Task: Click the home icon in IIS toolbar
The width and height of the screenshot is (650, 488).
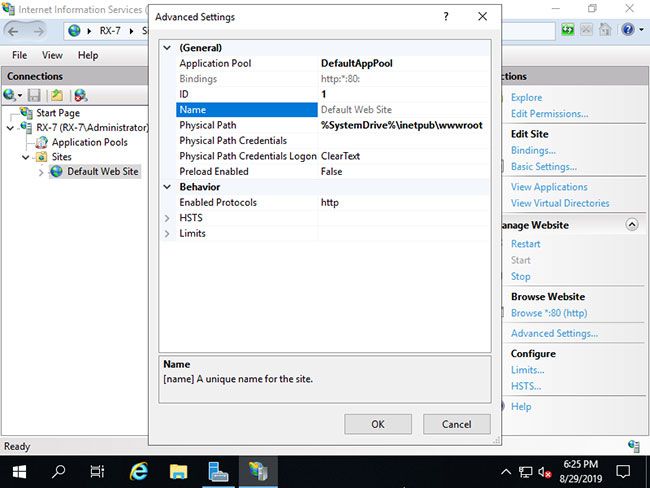Action: pos(605,29)
